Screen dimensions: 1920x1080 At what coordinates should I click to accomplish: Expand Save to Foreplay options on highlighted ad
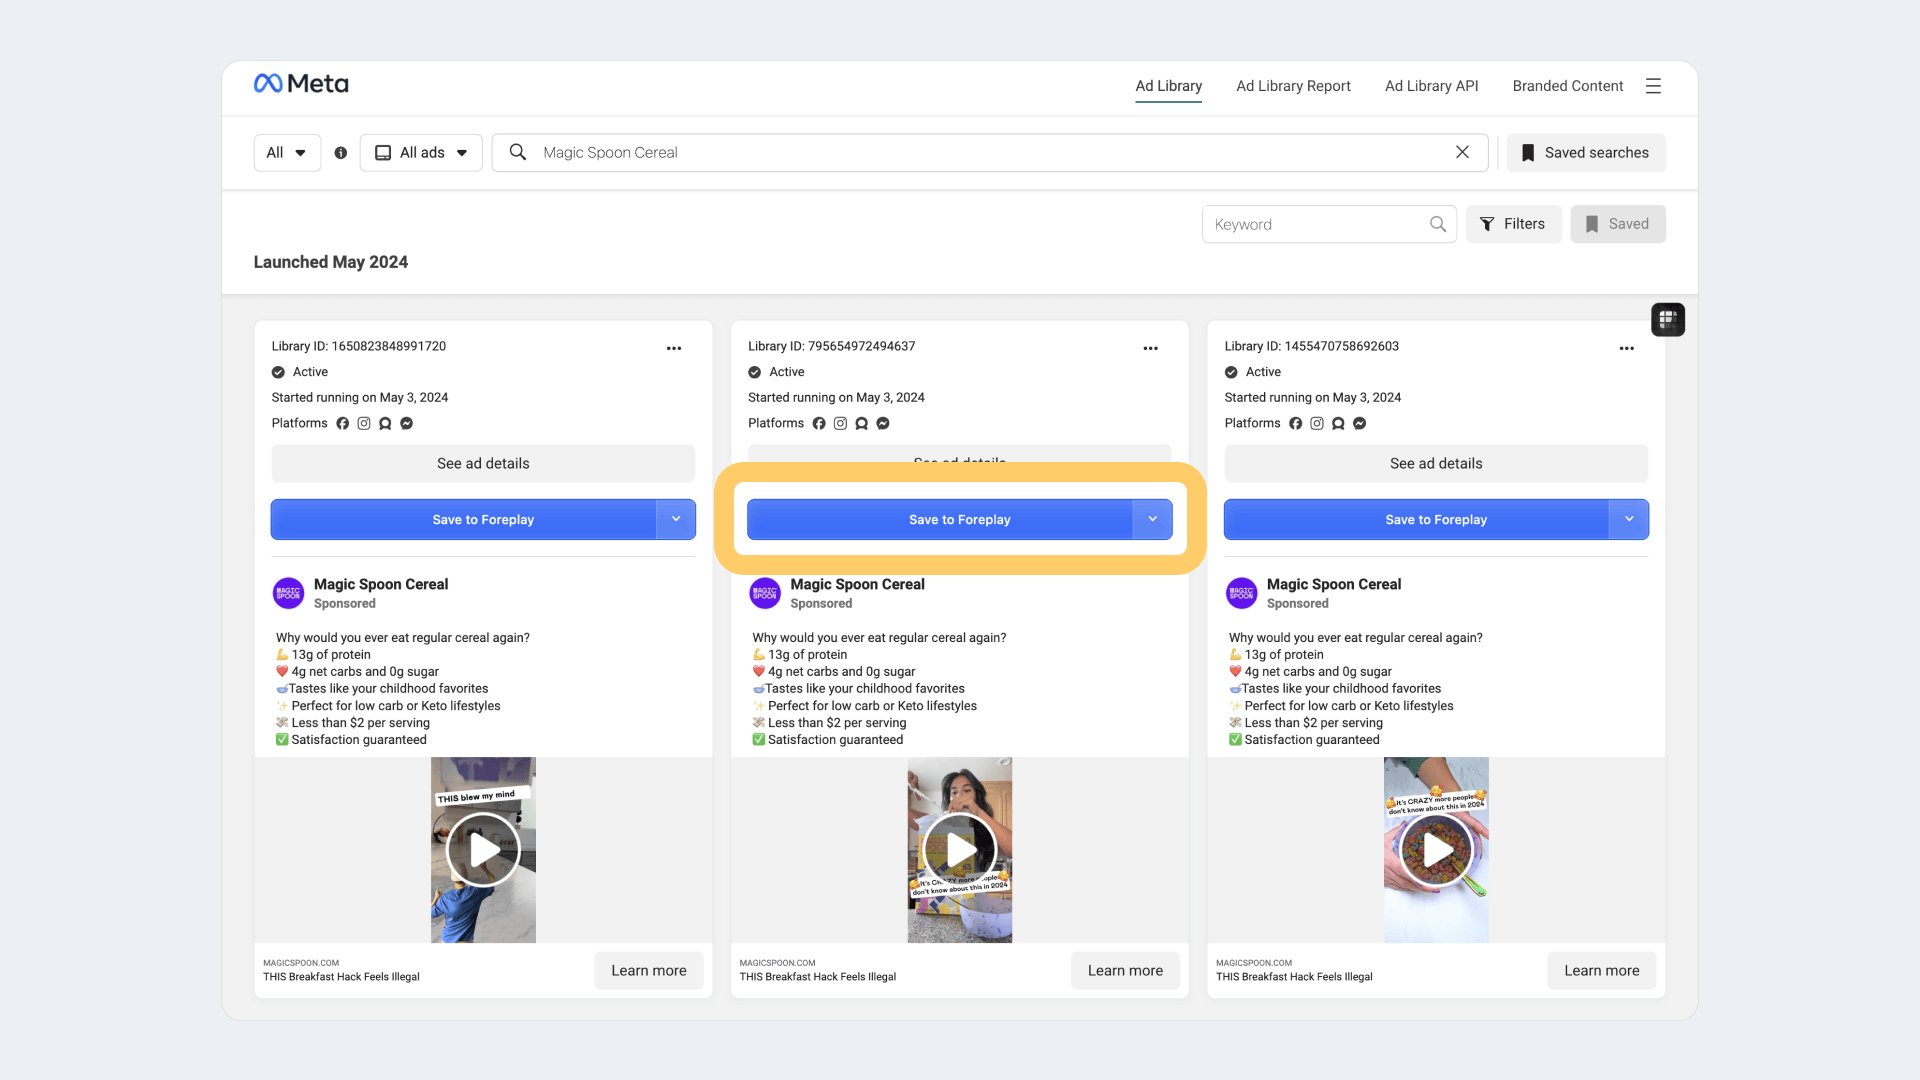pos(1152,519)
